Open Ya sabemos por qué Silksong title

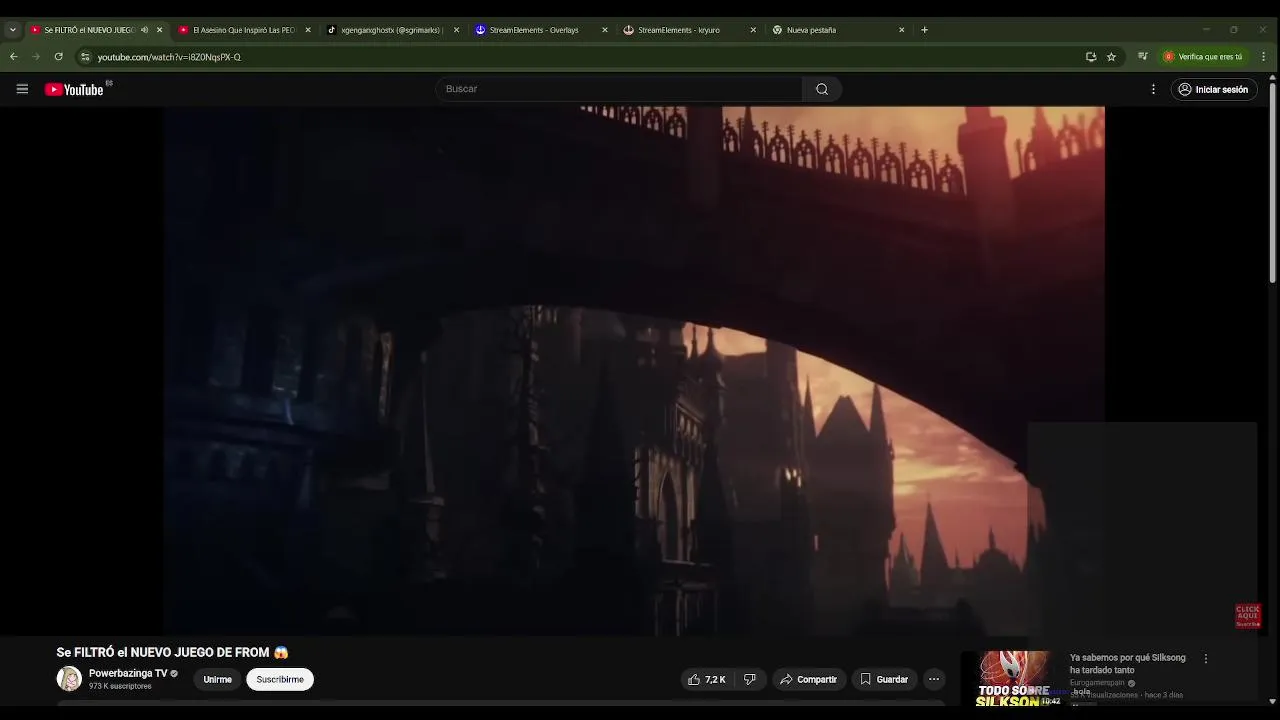click(1128, 664)
